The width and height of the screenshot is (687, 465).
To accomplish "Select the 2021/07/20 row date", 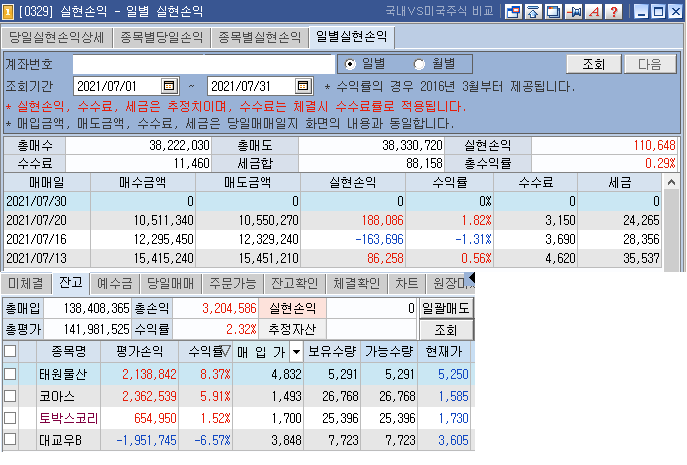I will pyautogui.click(x=36, y=220).
